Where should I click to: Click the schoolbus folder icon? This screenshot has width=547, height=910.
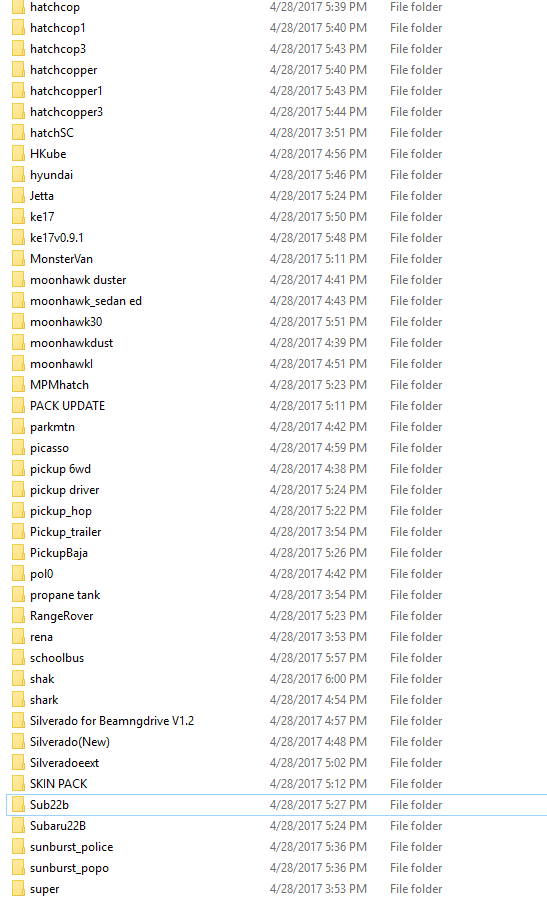coord(18,658)
